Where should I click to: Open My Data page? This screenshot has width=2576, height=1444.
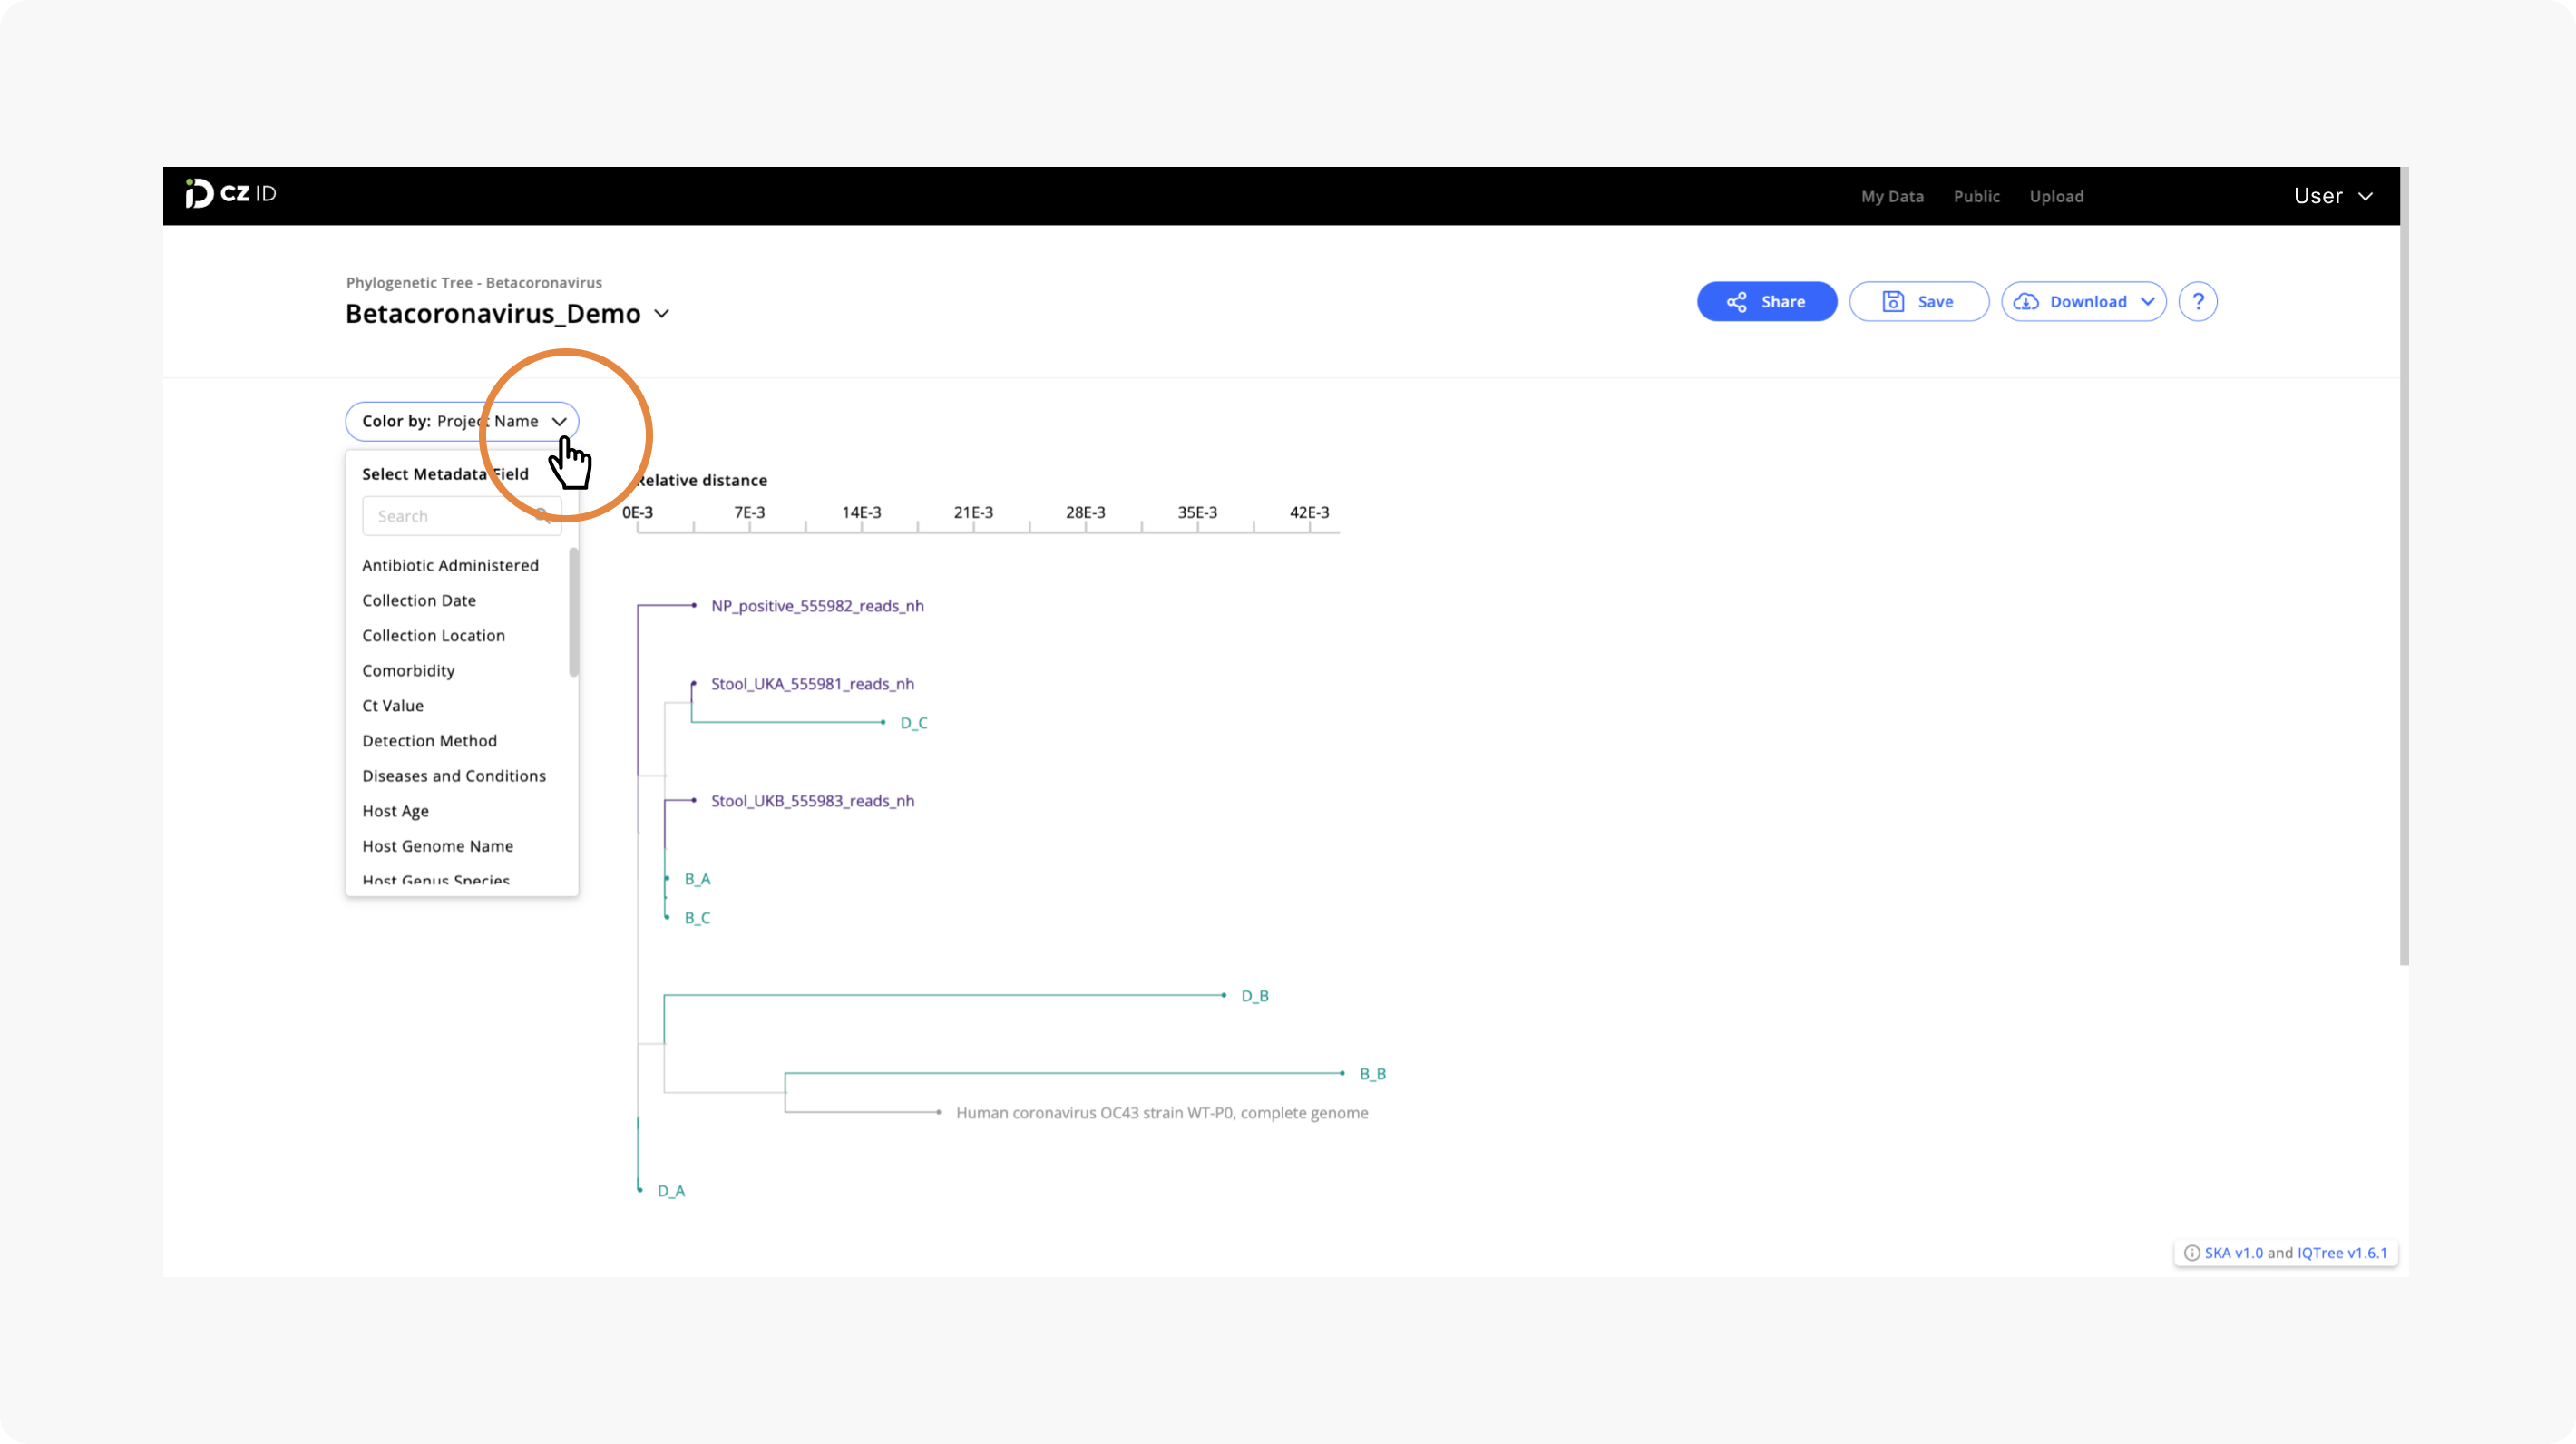click(1892, 196)
